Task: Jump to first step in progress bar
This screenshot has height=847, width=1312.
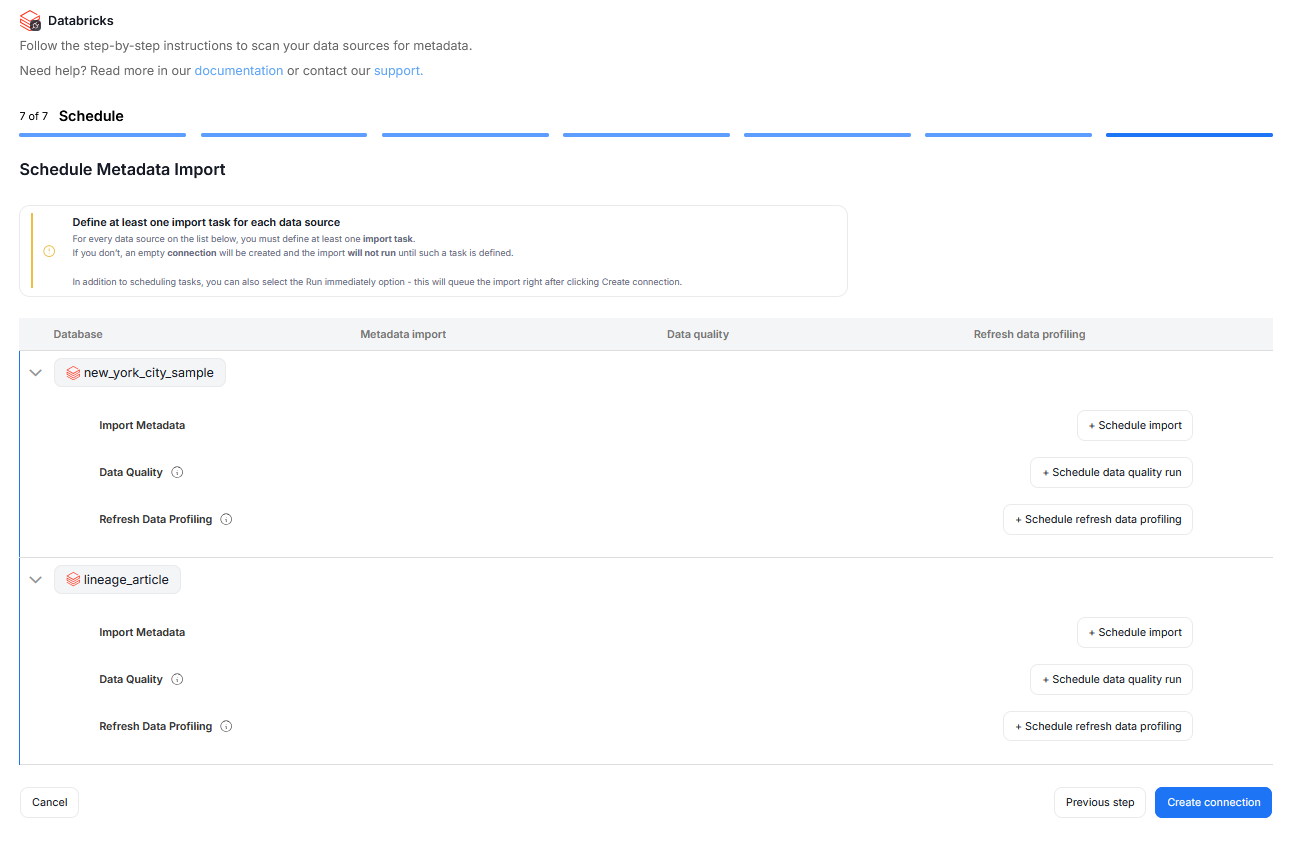Action: [x=102, y=134]
